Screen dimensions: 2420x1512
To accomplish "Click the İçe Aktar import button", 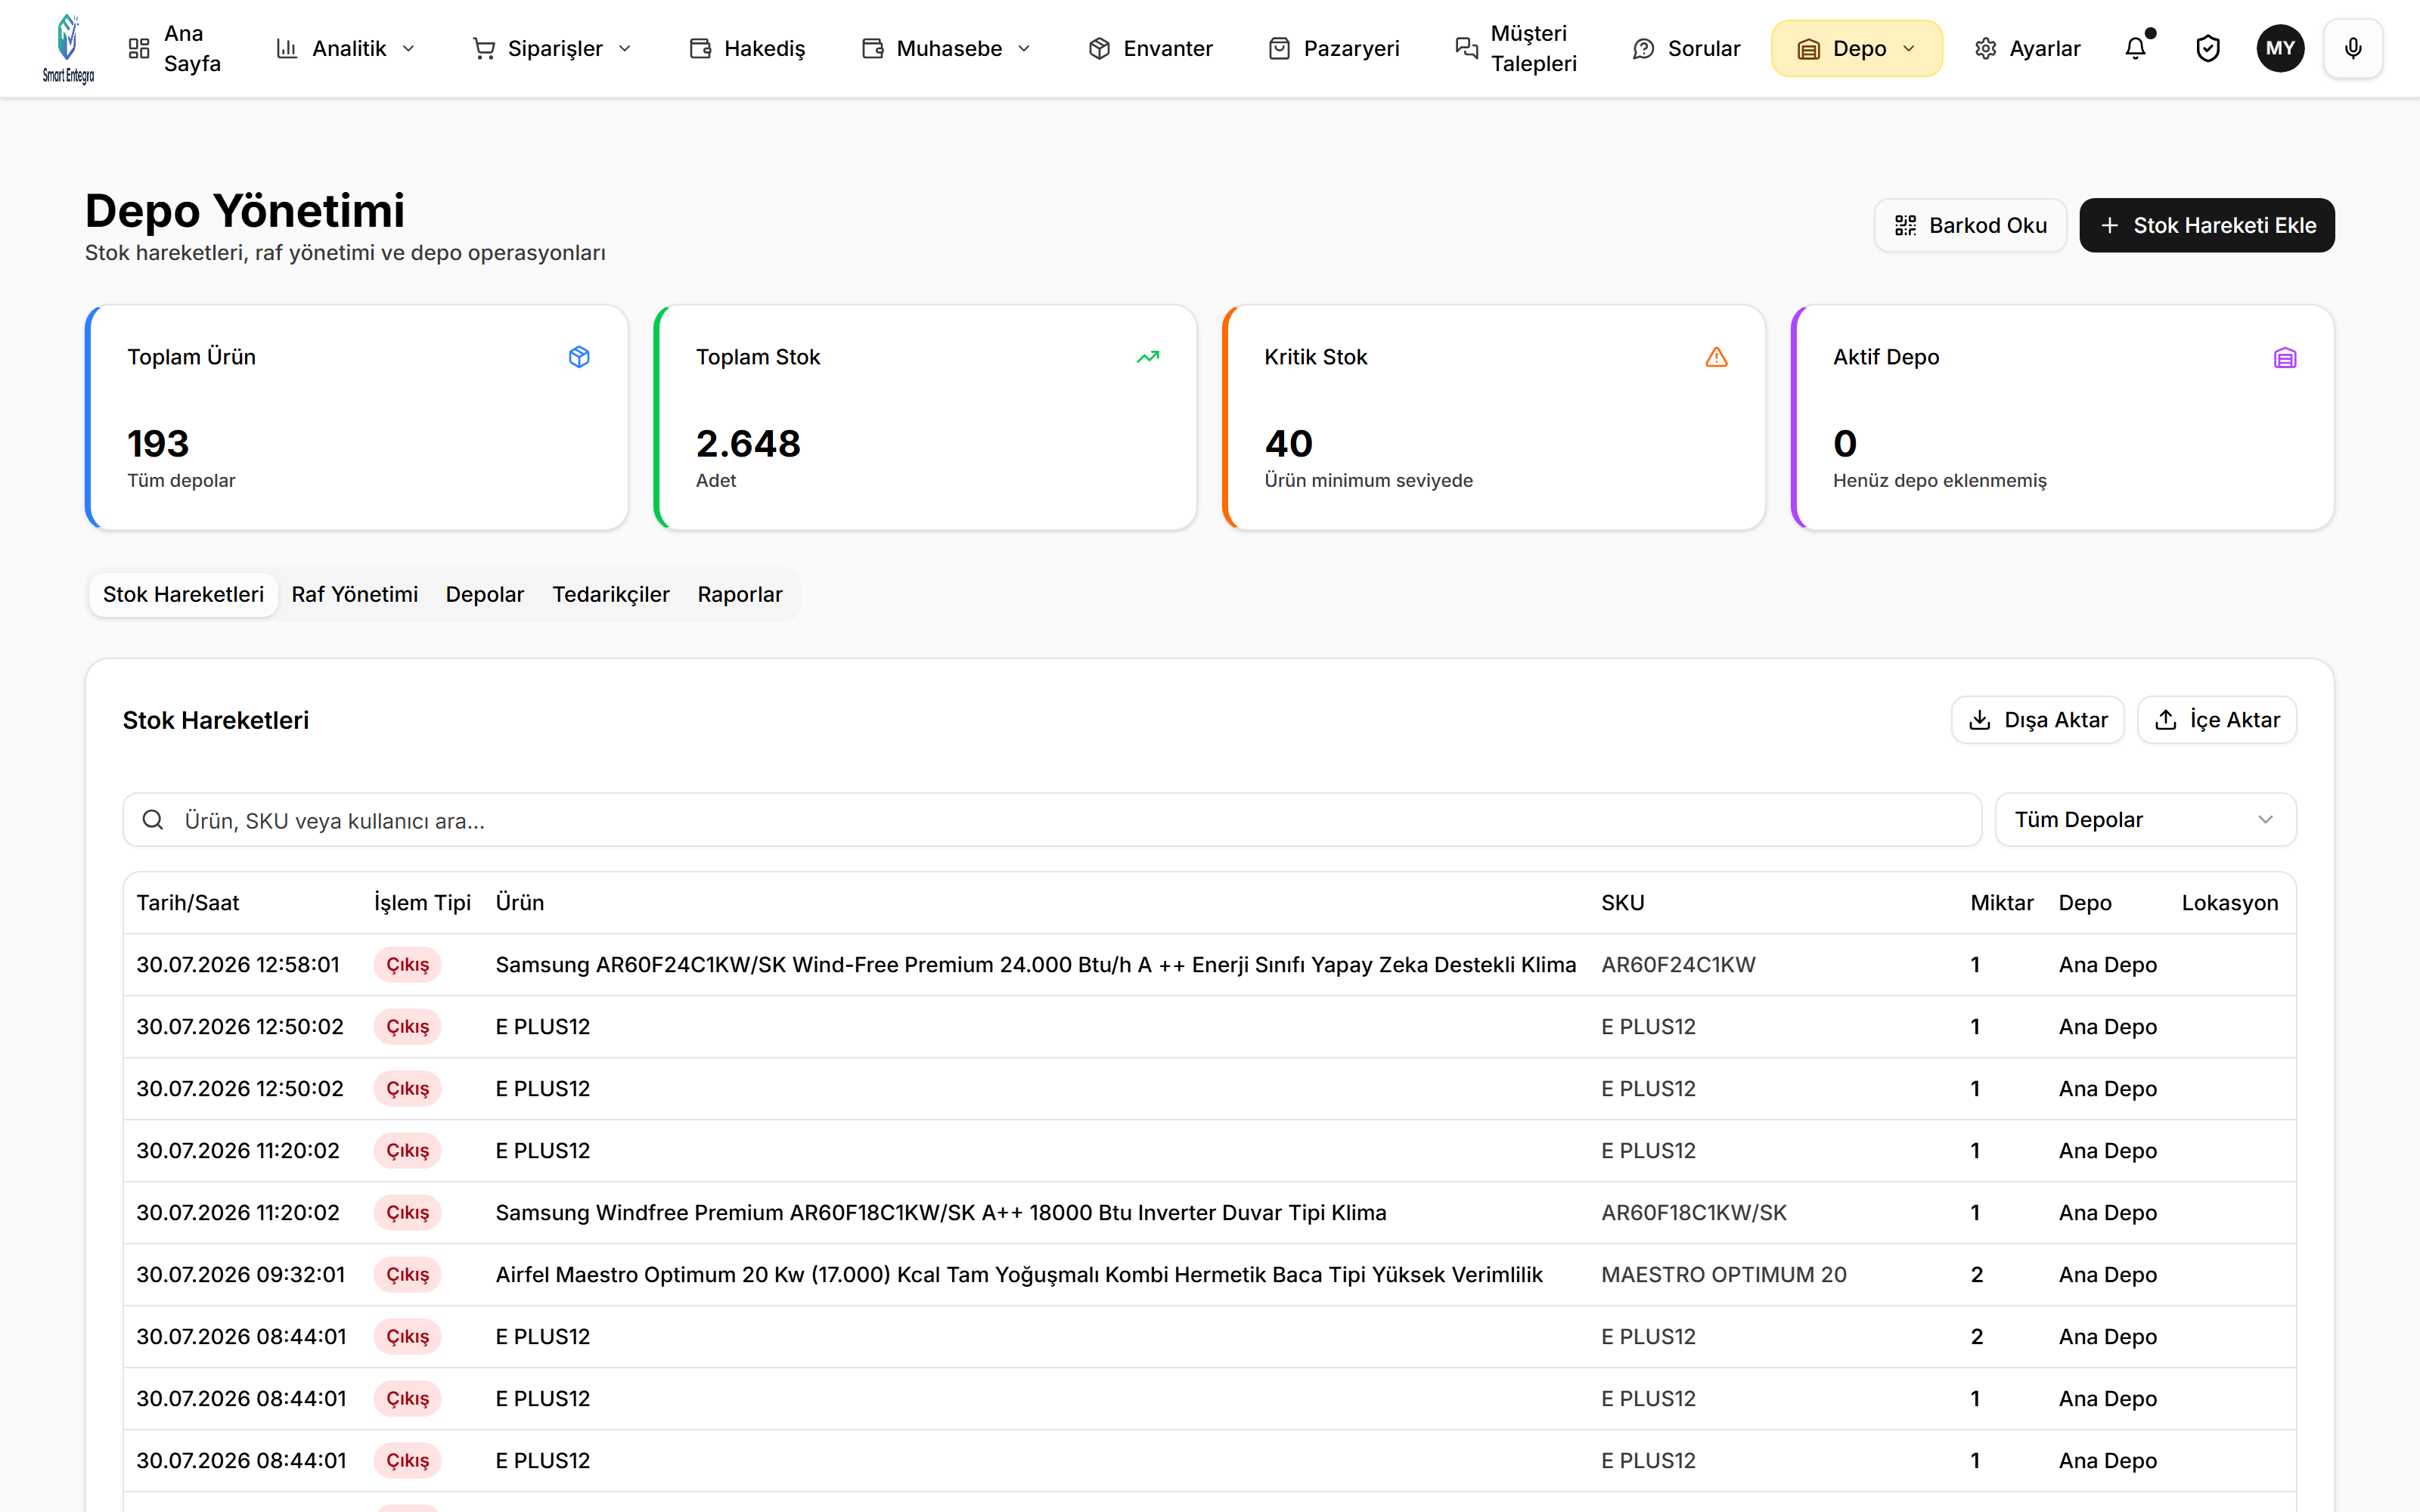I will click(x=2217, y=720).
